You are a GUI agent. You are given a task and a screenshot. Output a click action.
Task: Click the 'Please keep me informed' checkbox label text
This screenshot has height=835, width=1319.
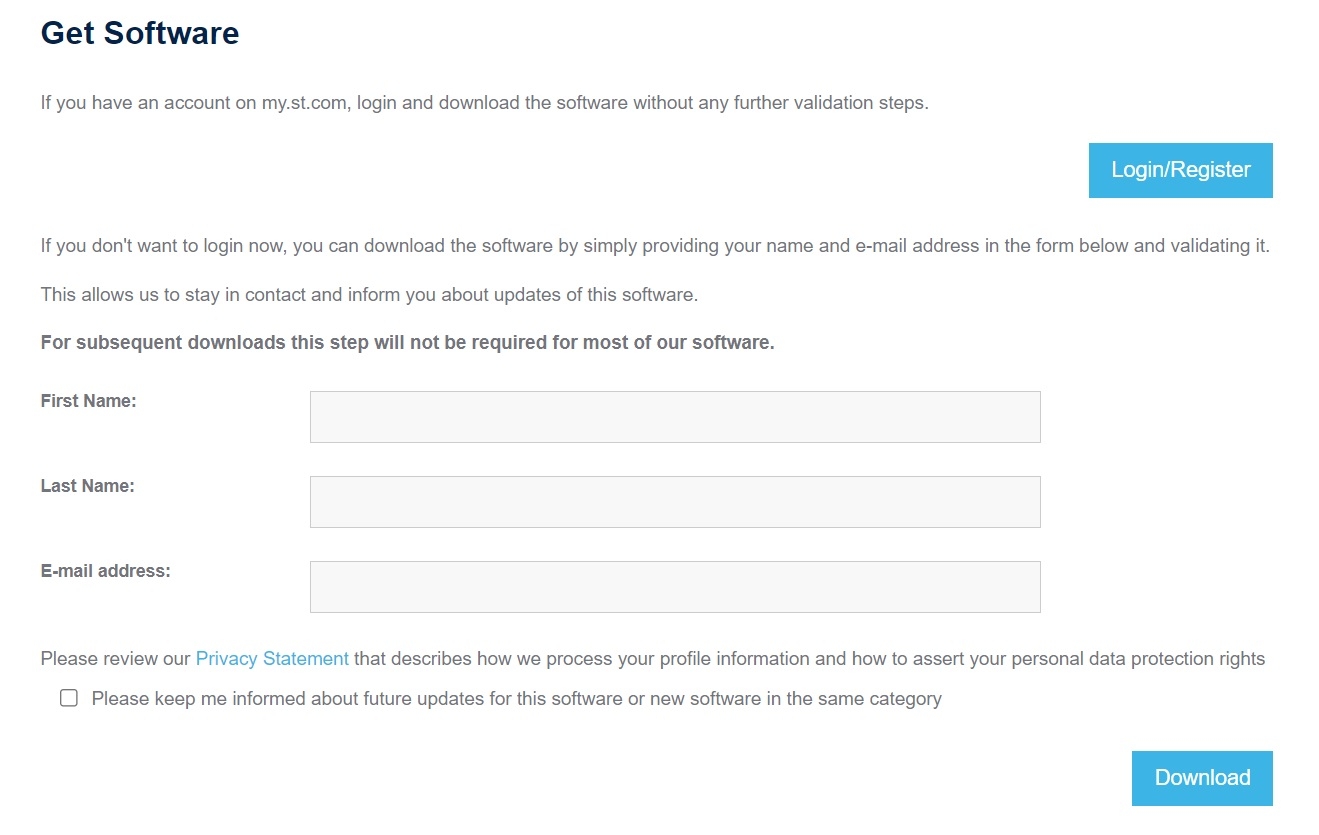pos(516,699)
